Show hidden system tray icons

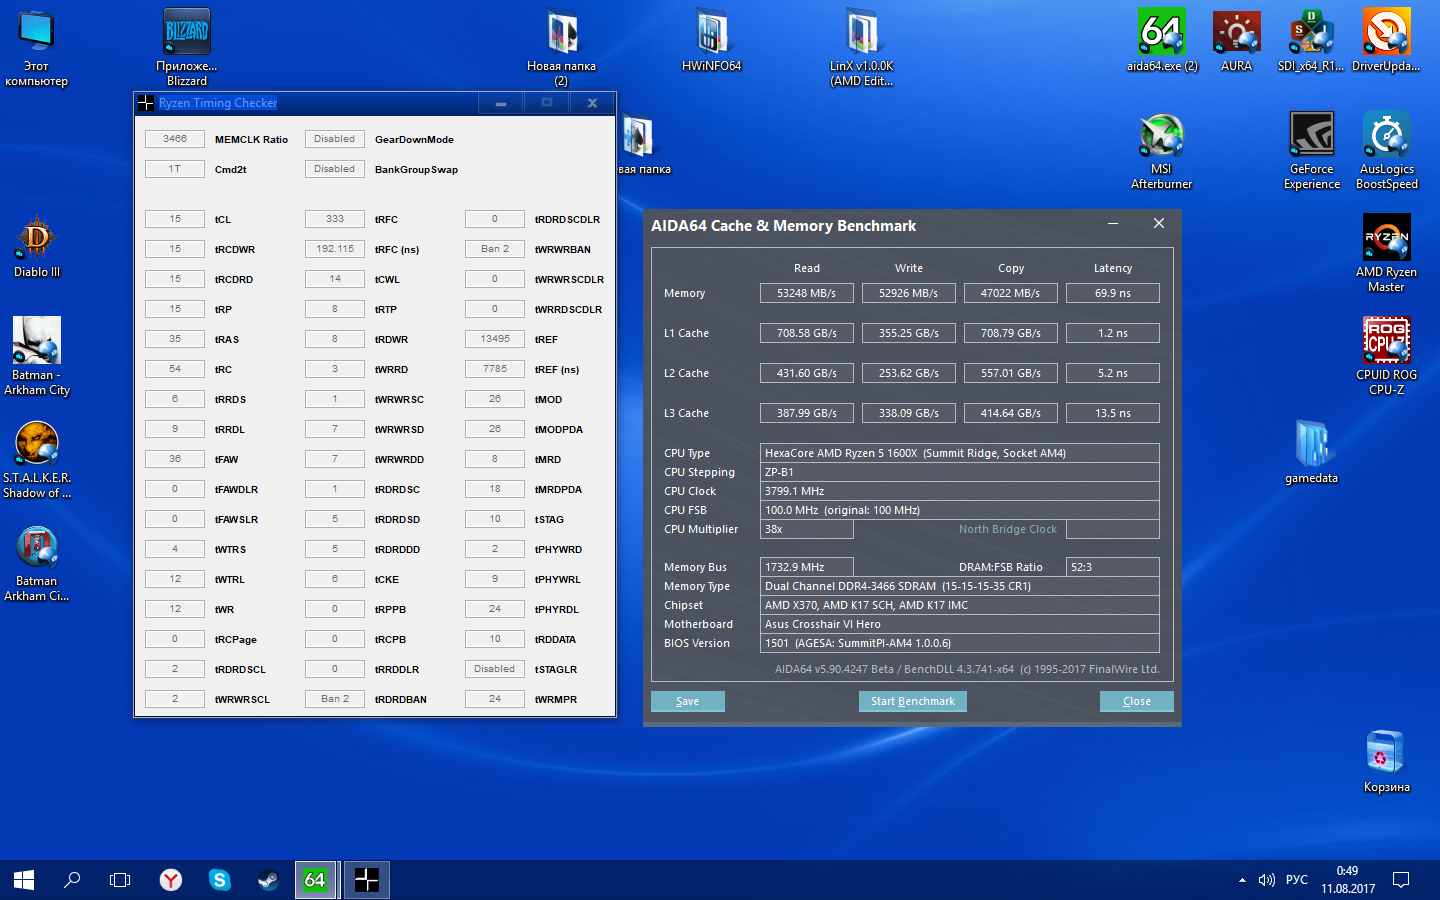[1242, 880]
